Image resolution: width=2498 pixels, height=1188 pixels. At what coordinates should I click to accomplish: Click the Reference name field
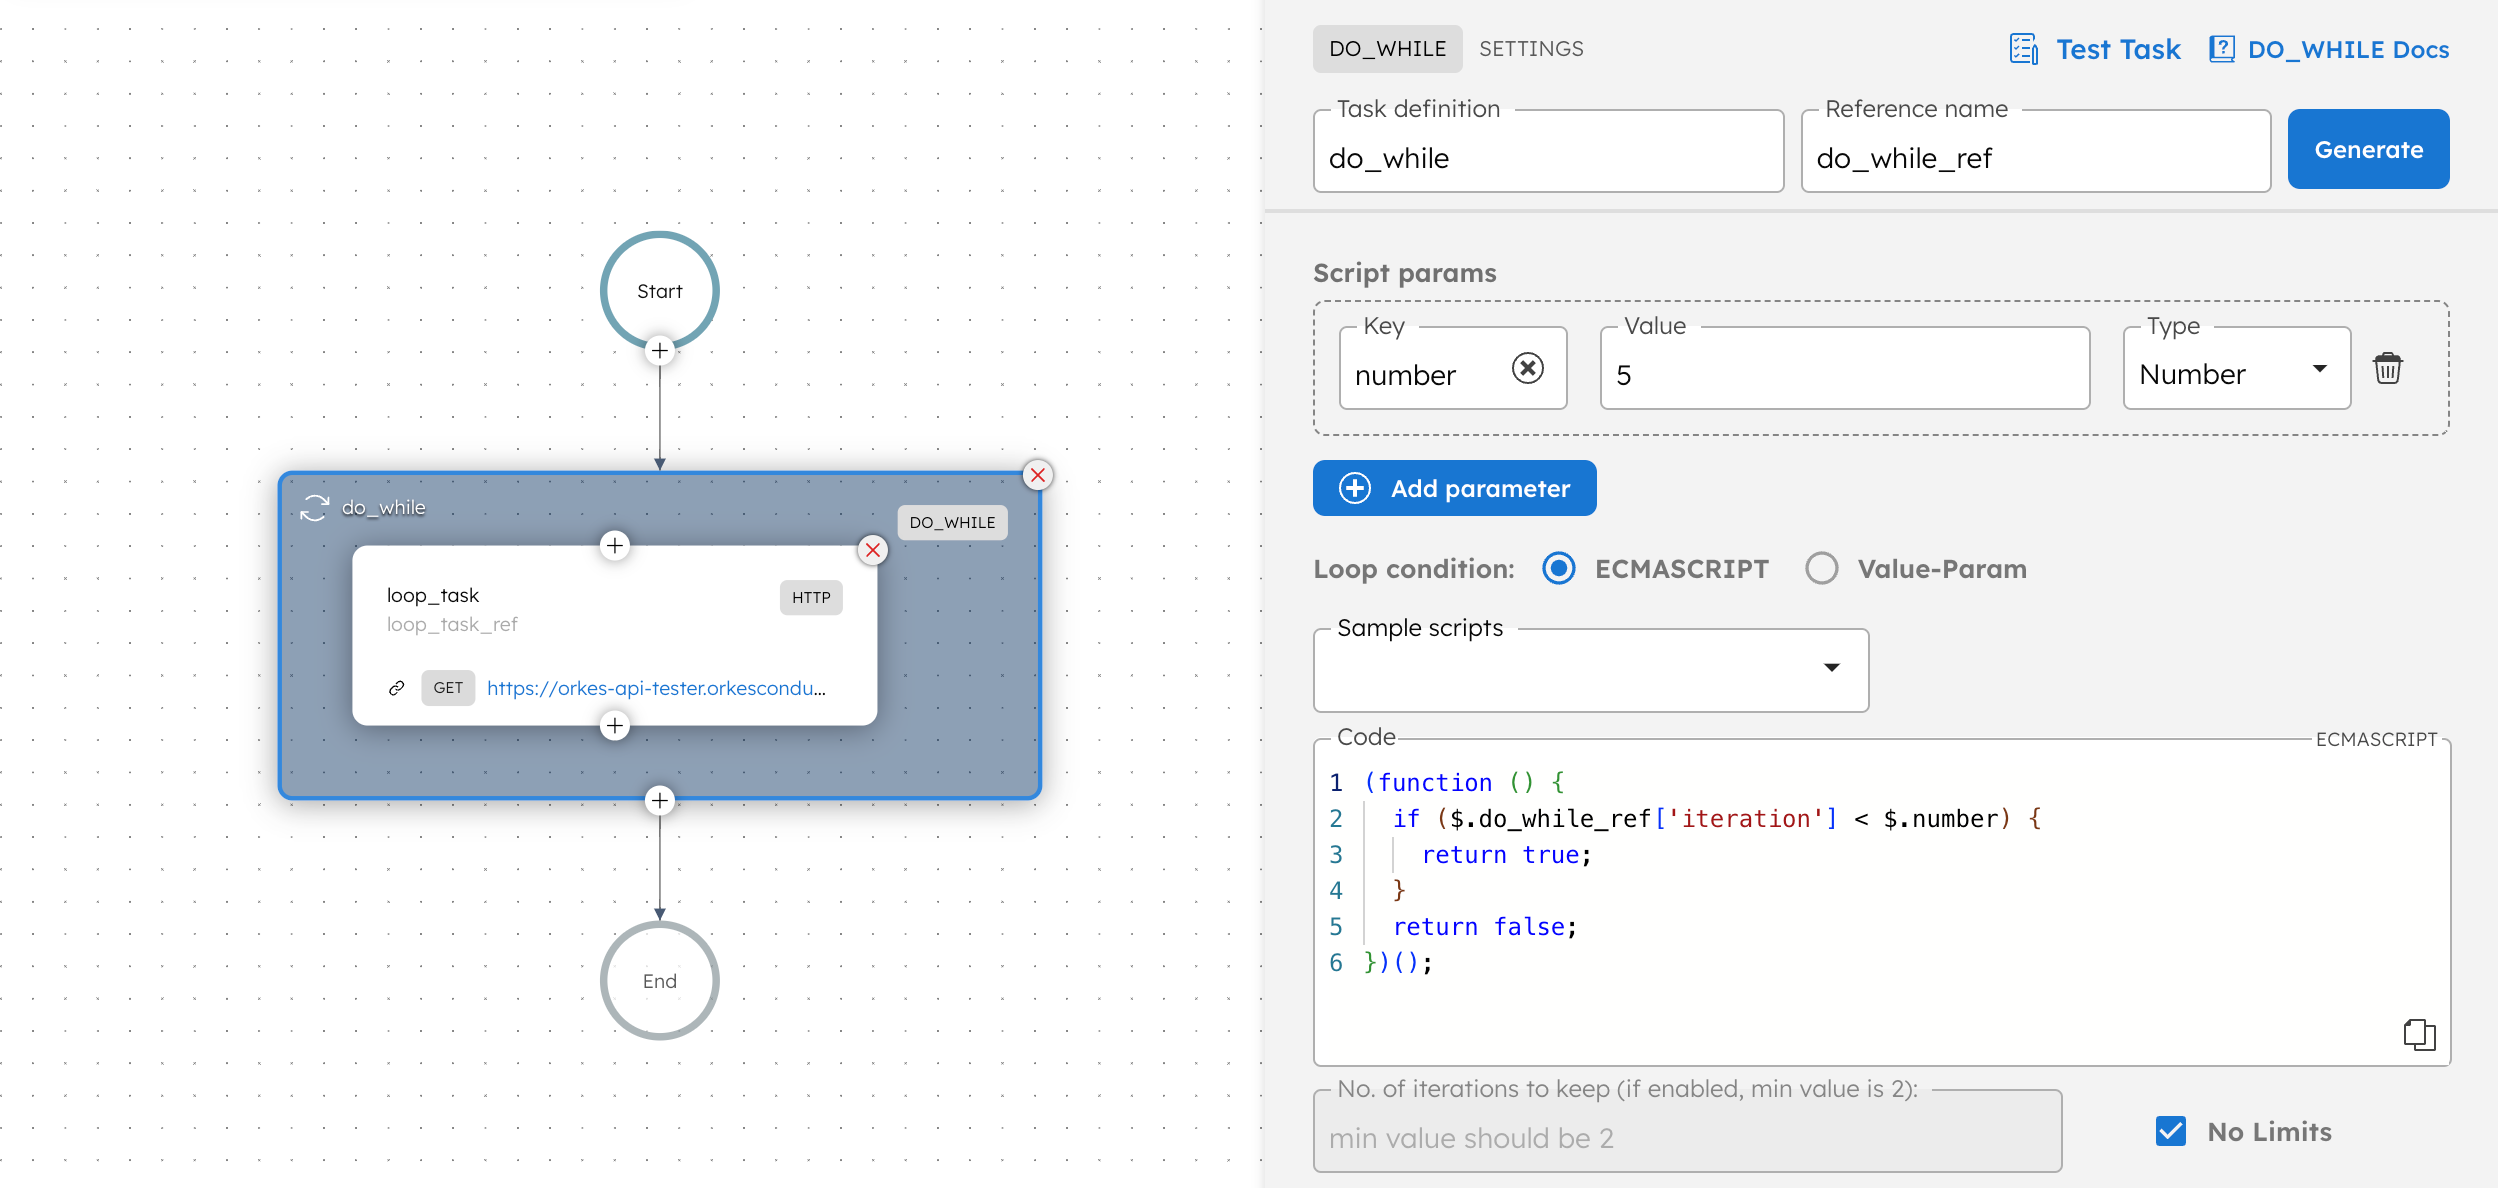(2035, 152)
